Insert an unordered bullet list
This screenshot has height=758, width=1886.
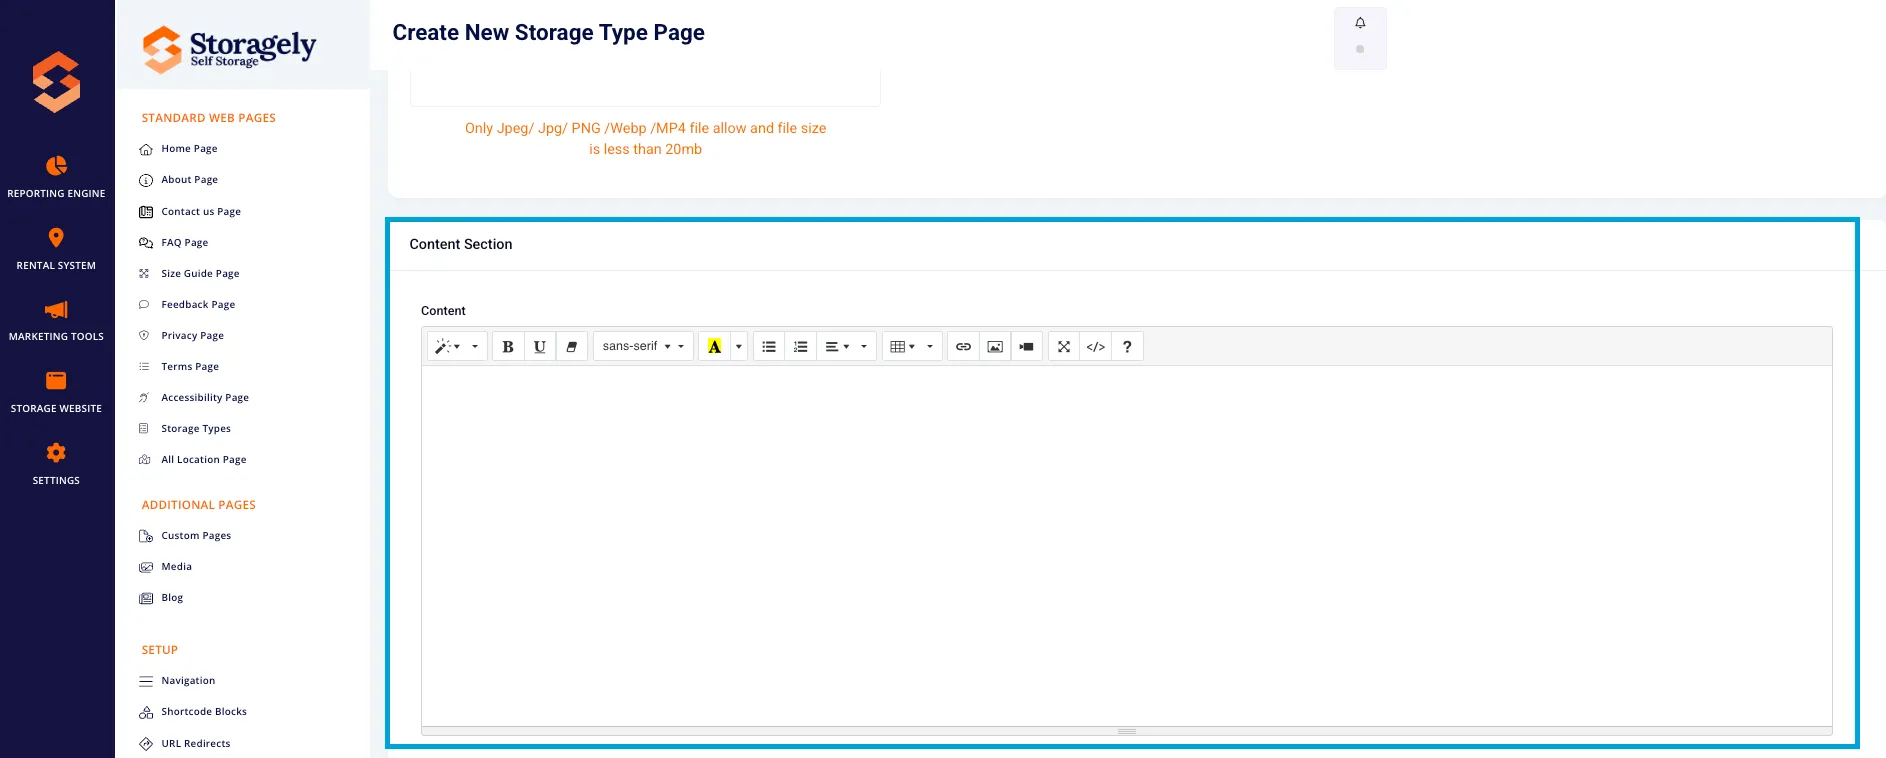point(769,346)
